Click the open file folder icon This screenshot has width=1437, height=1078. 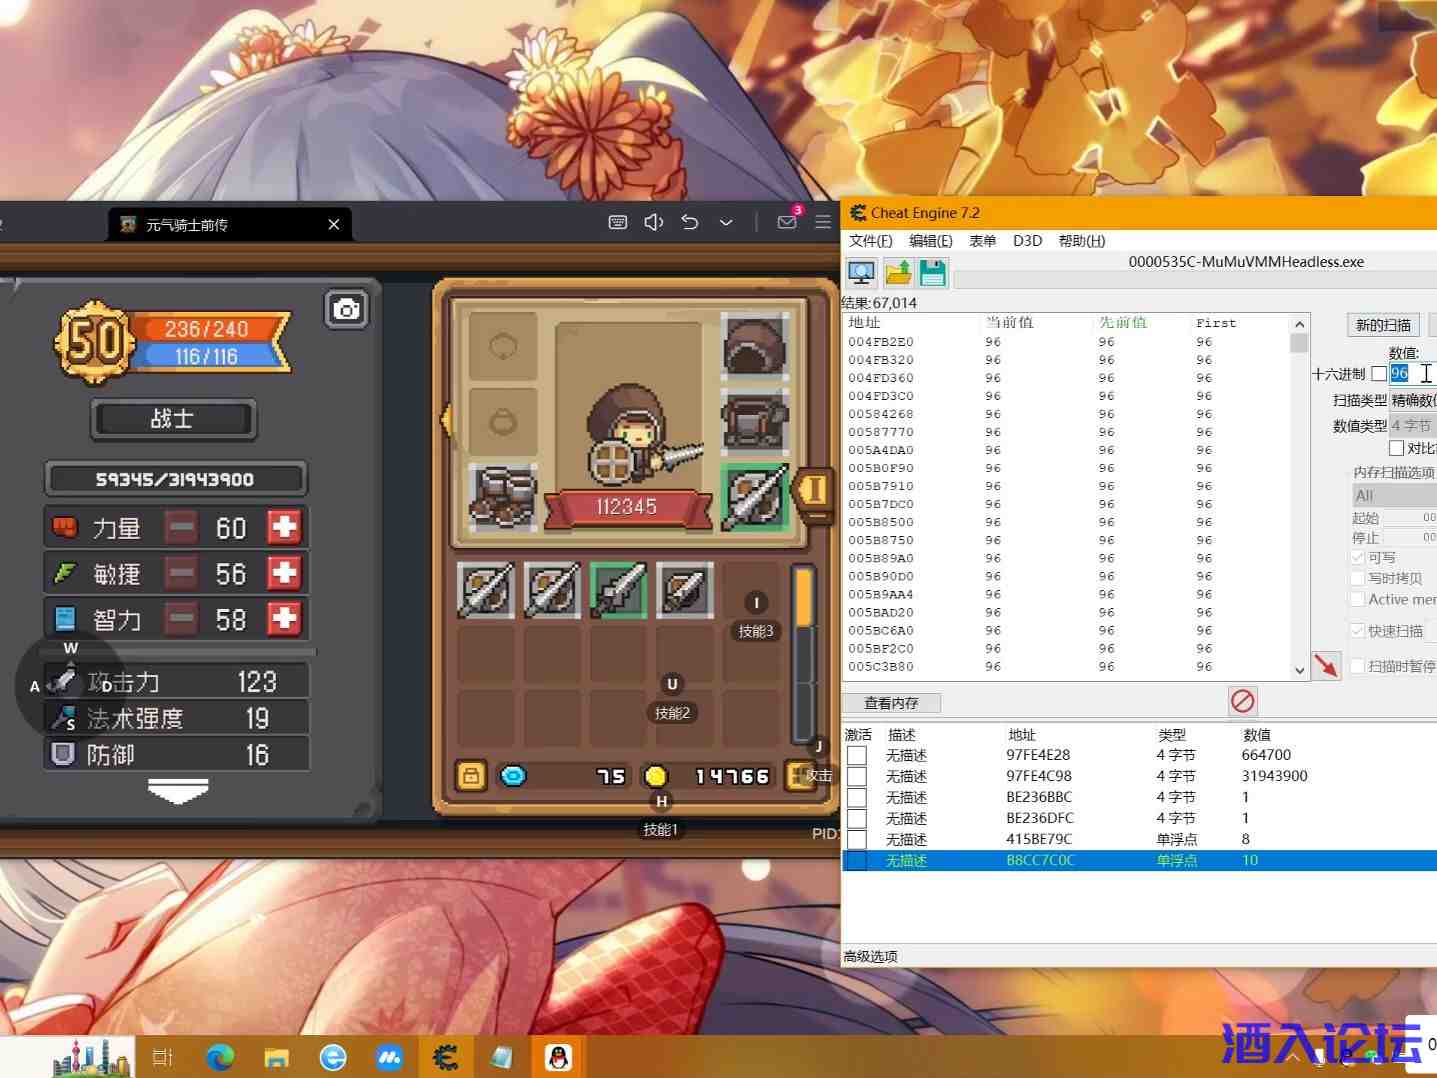[898, 272]
